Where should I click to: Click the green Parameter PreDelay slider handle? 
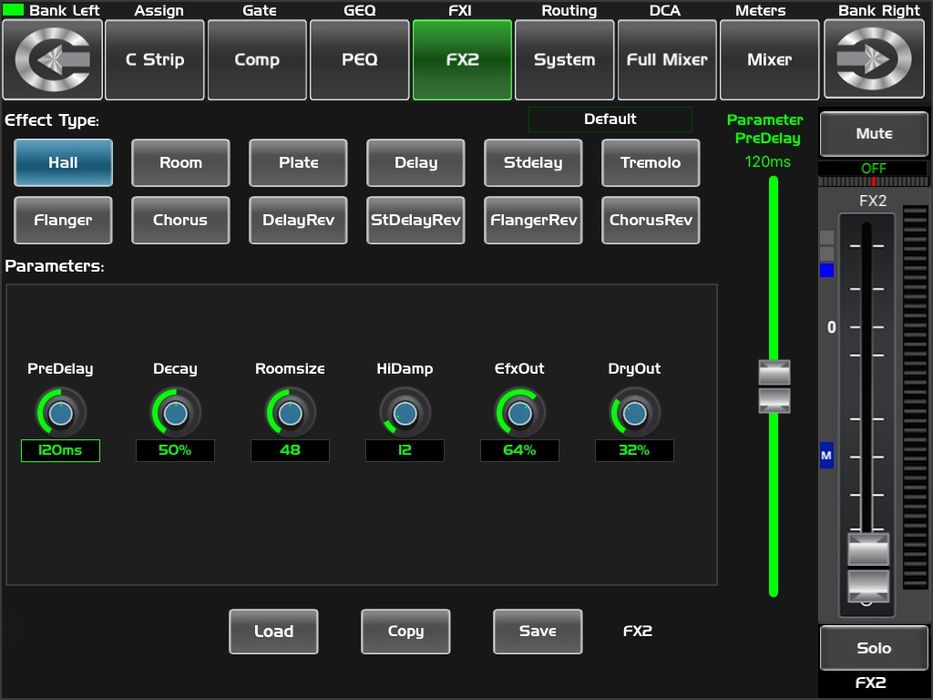pos(774,386)
